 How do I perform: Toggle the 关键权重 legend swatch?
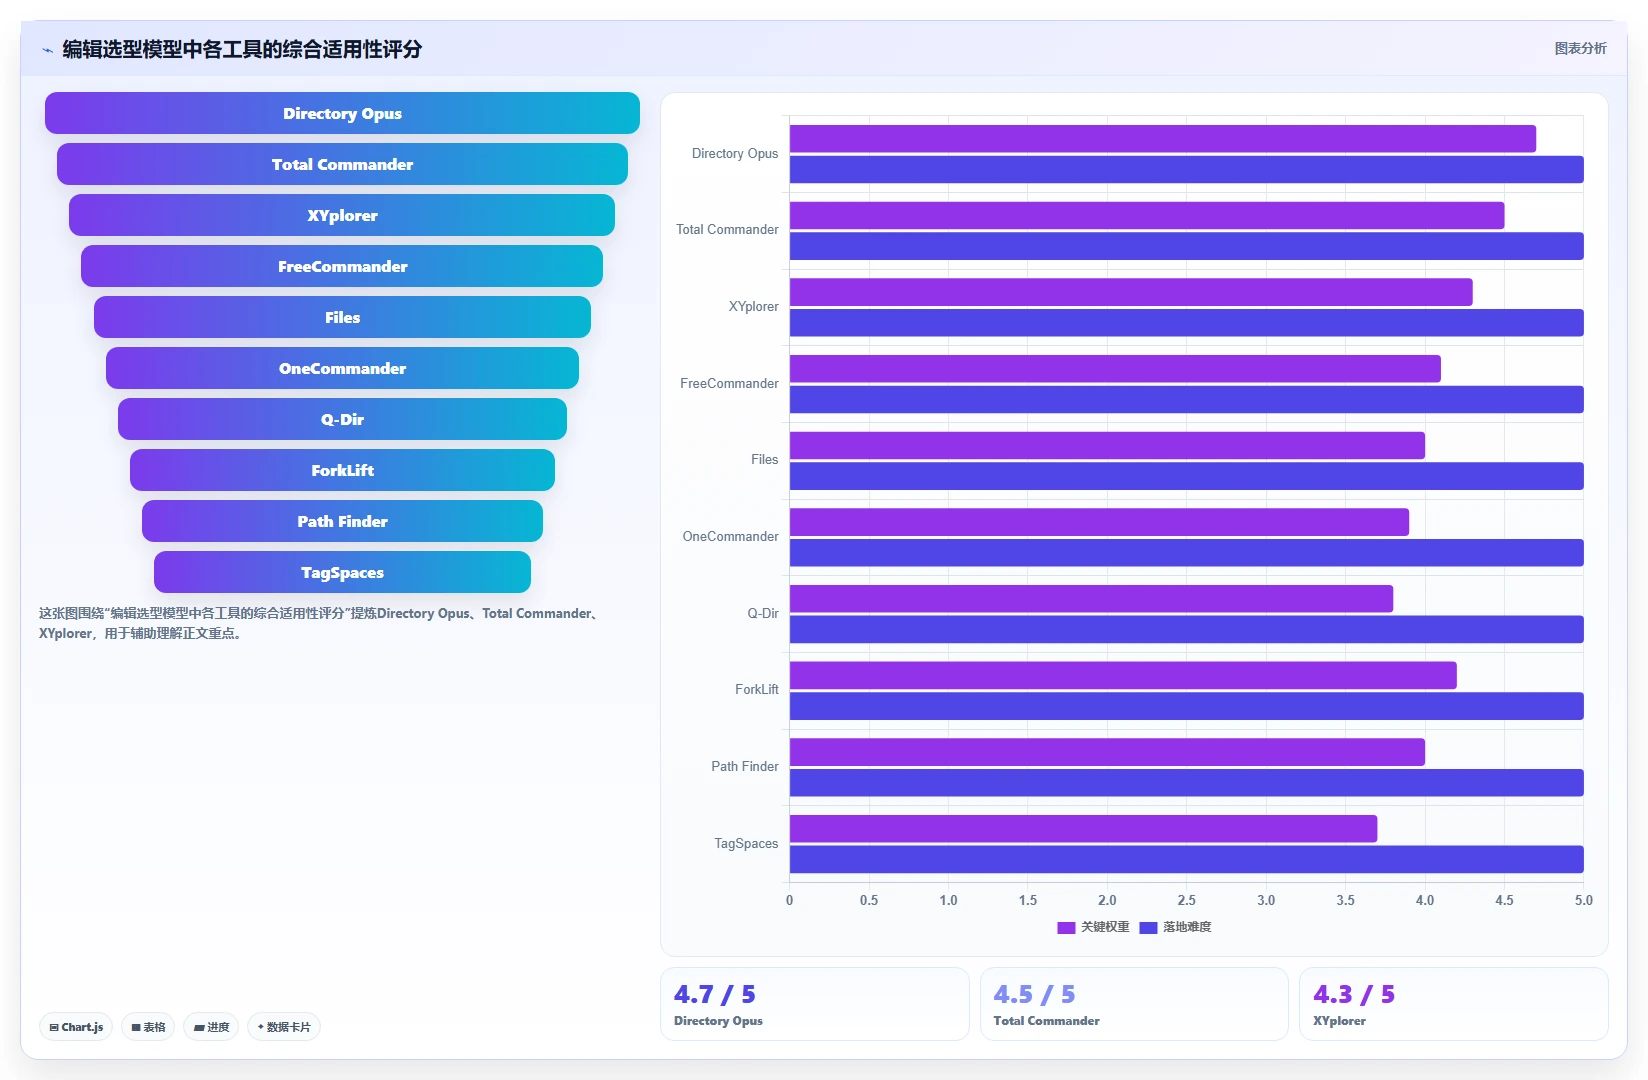click(x=1066, y=927)
